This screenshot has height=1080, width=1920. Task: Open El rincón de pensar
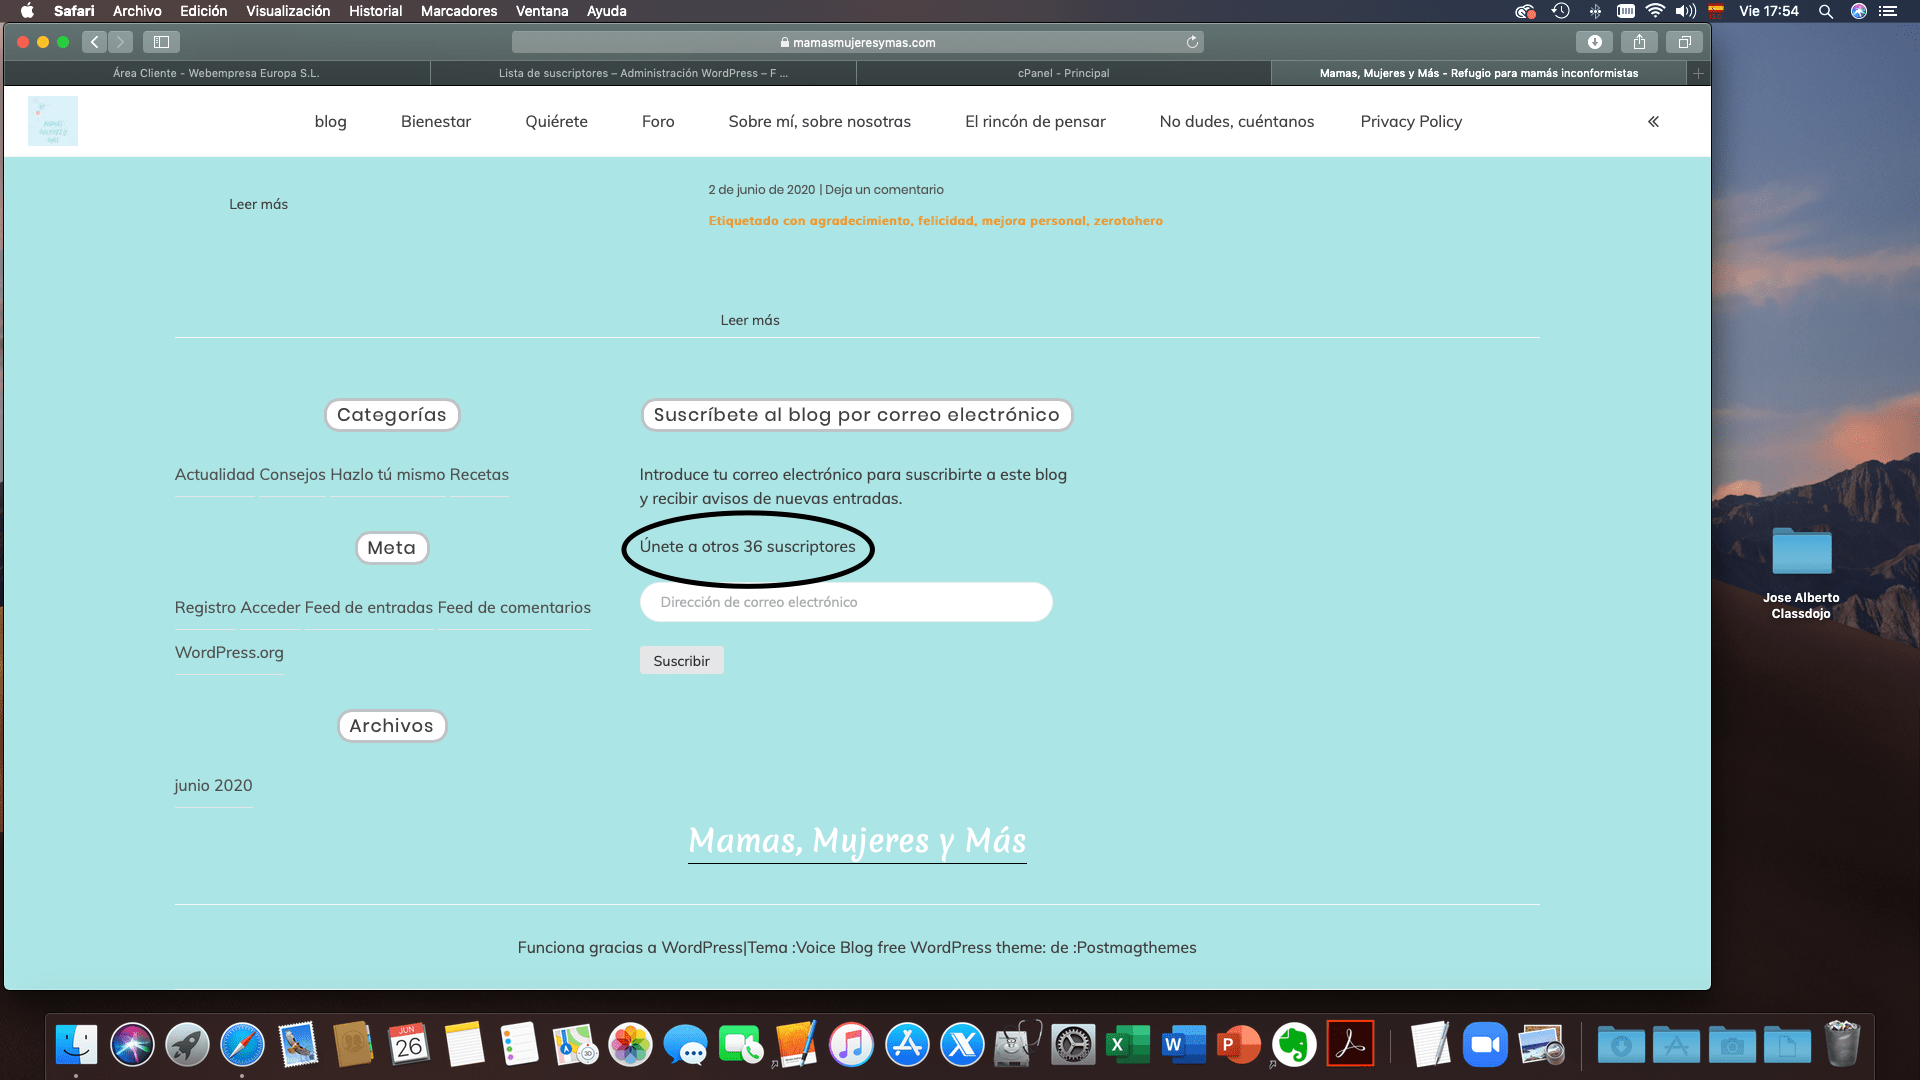tap(1035, 121)
